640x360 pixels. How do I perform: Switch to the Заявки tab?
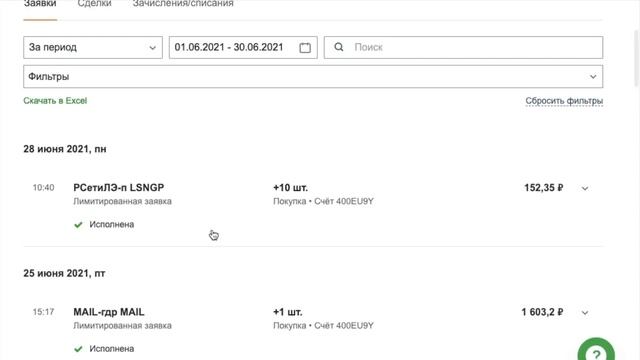(x=40, y=4)
